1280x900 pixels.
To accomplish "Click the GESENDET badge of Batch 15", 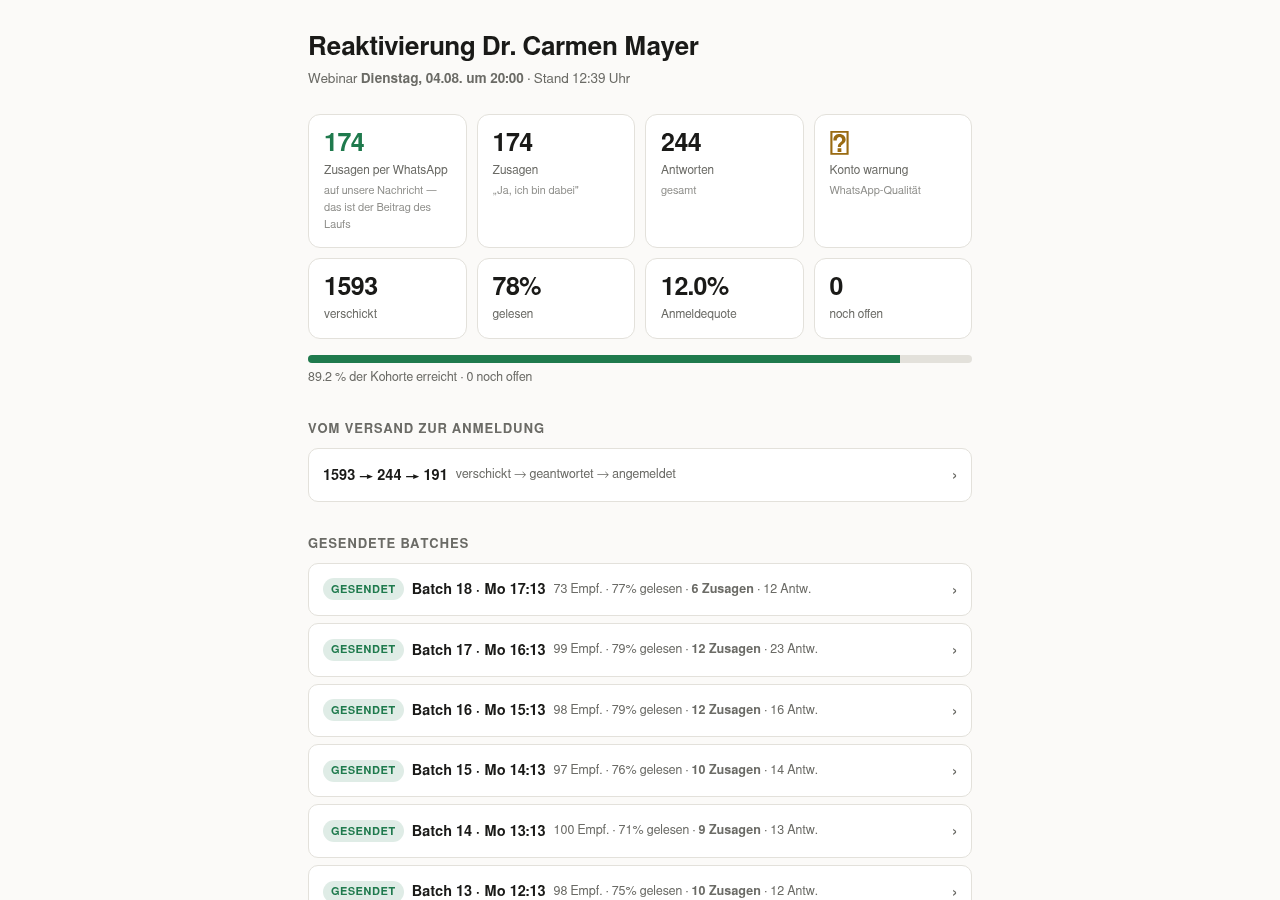I will point(363,770).
